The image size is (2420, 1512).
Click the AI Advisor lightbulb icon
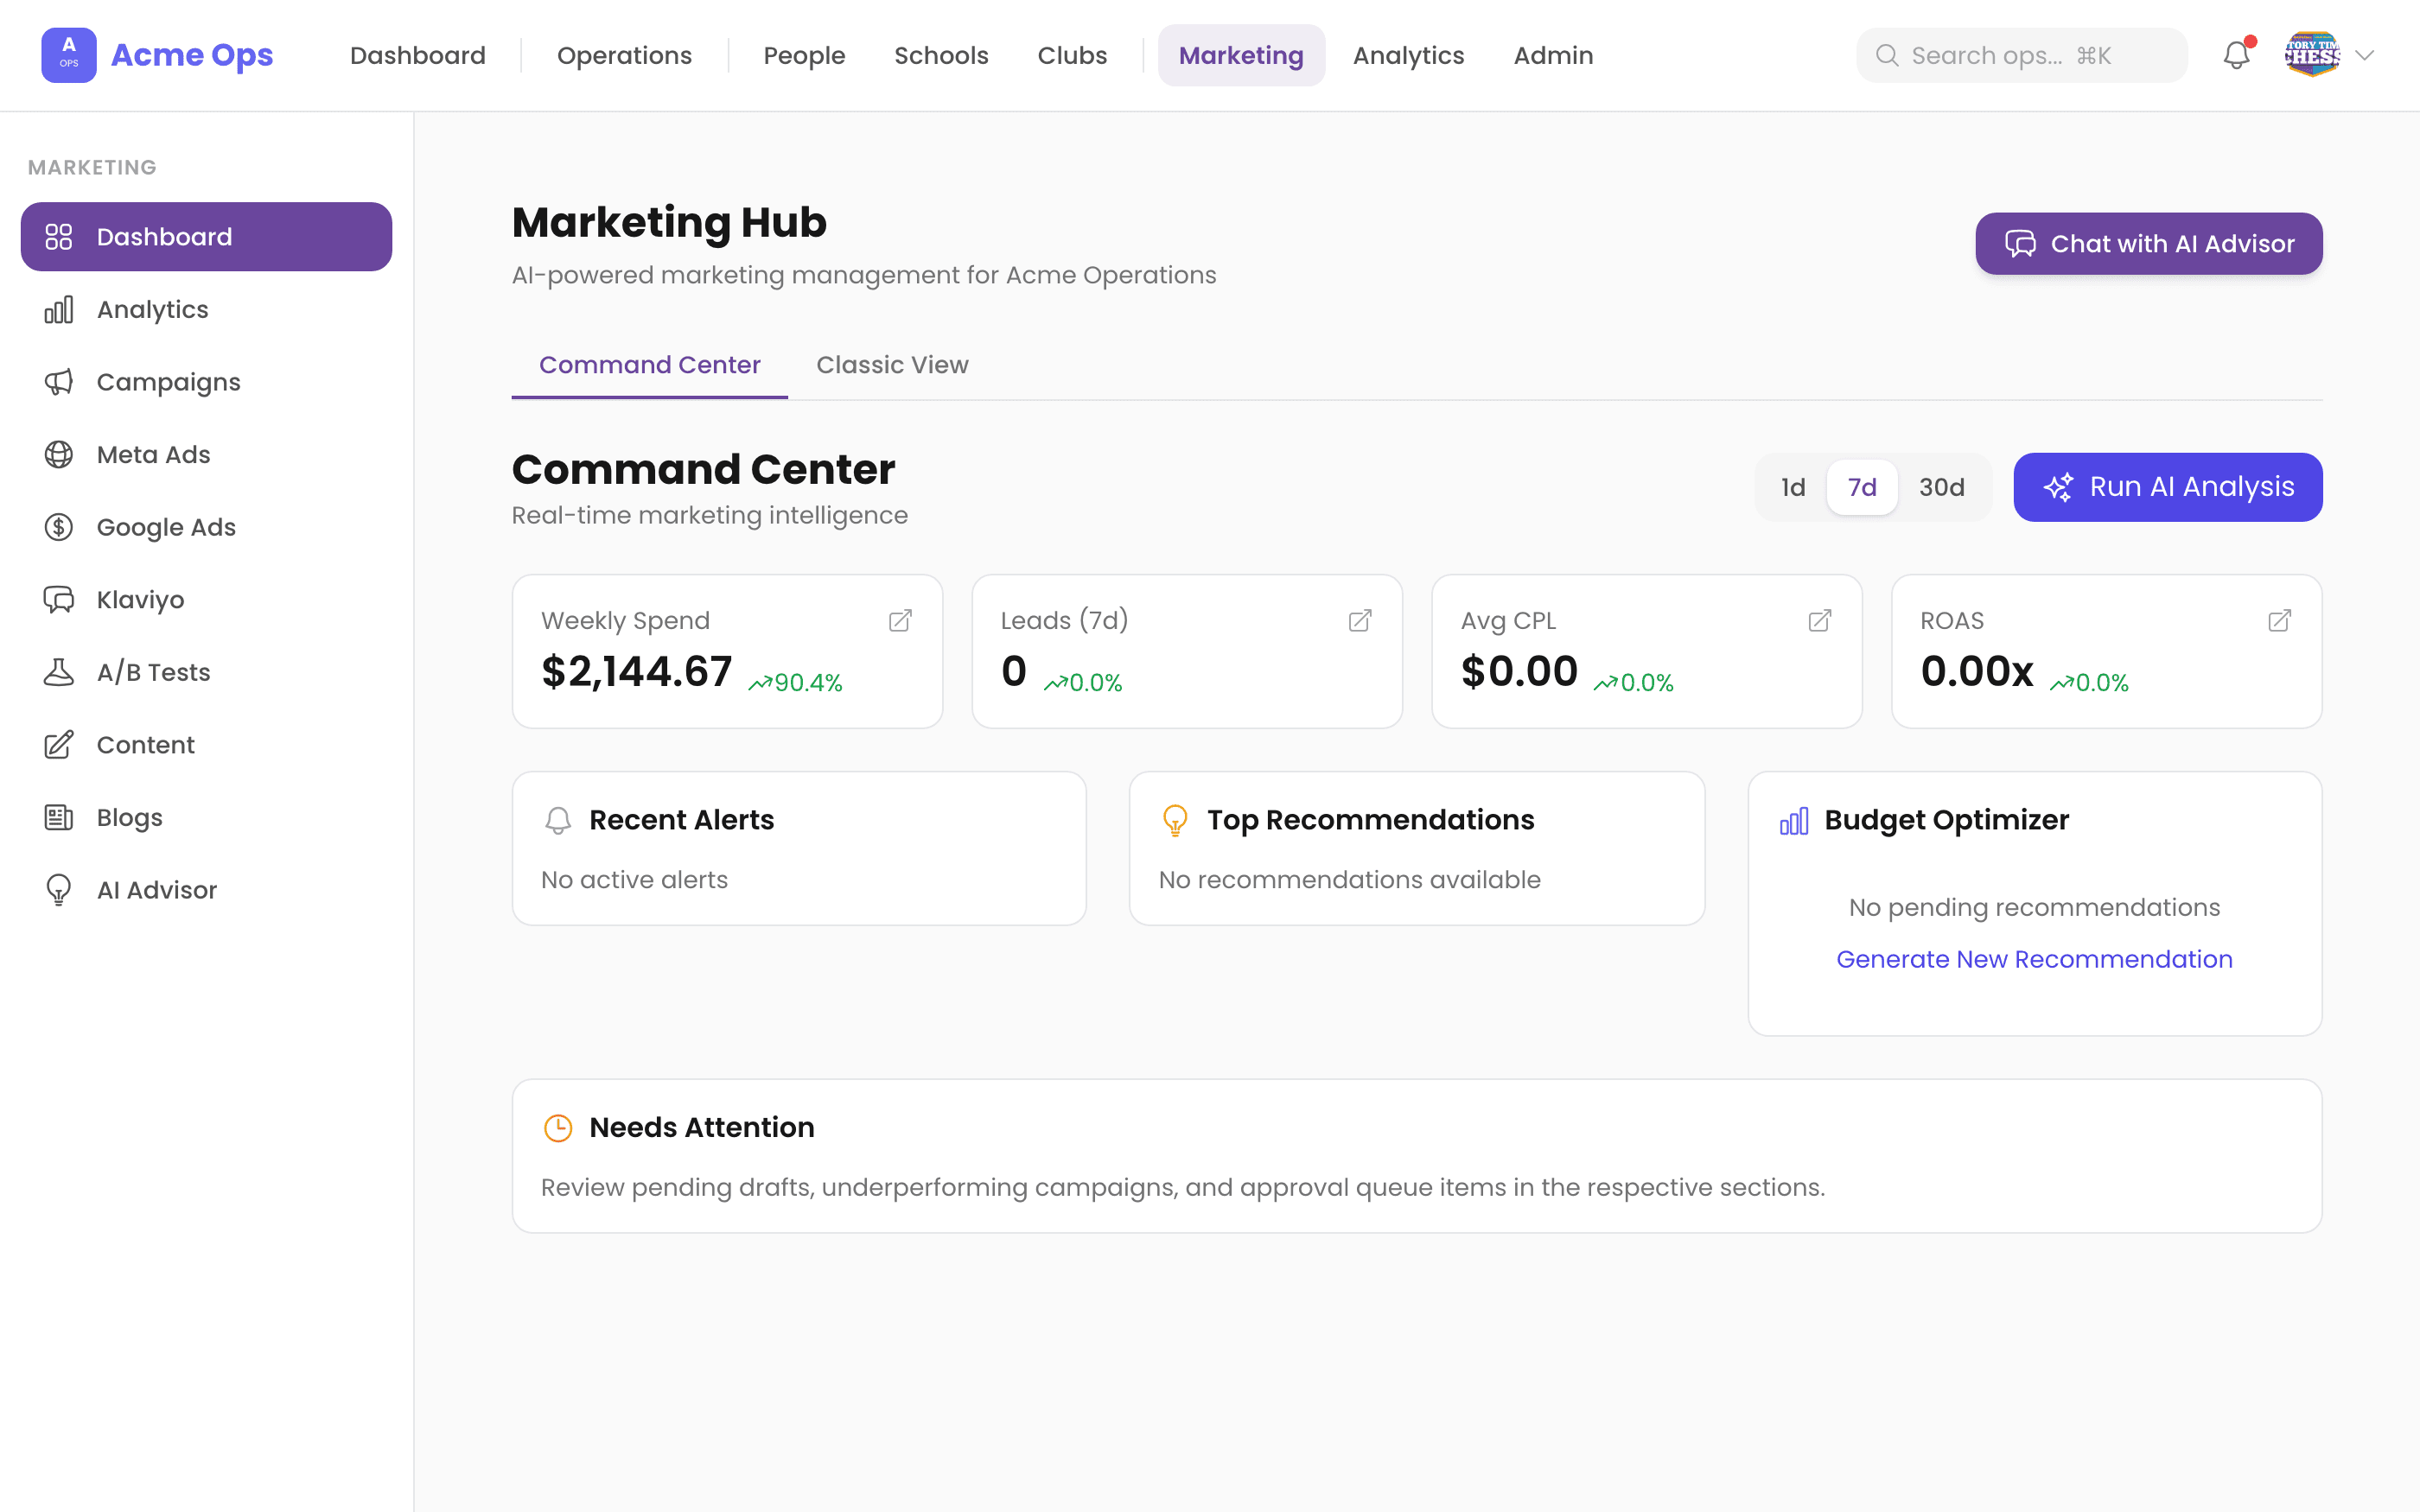click(x=60, y=889)
